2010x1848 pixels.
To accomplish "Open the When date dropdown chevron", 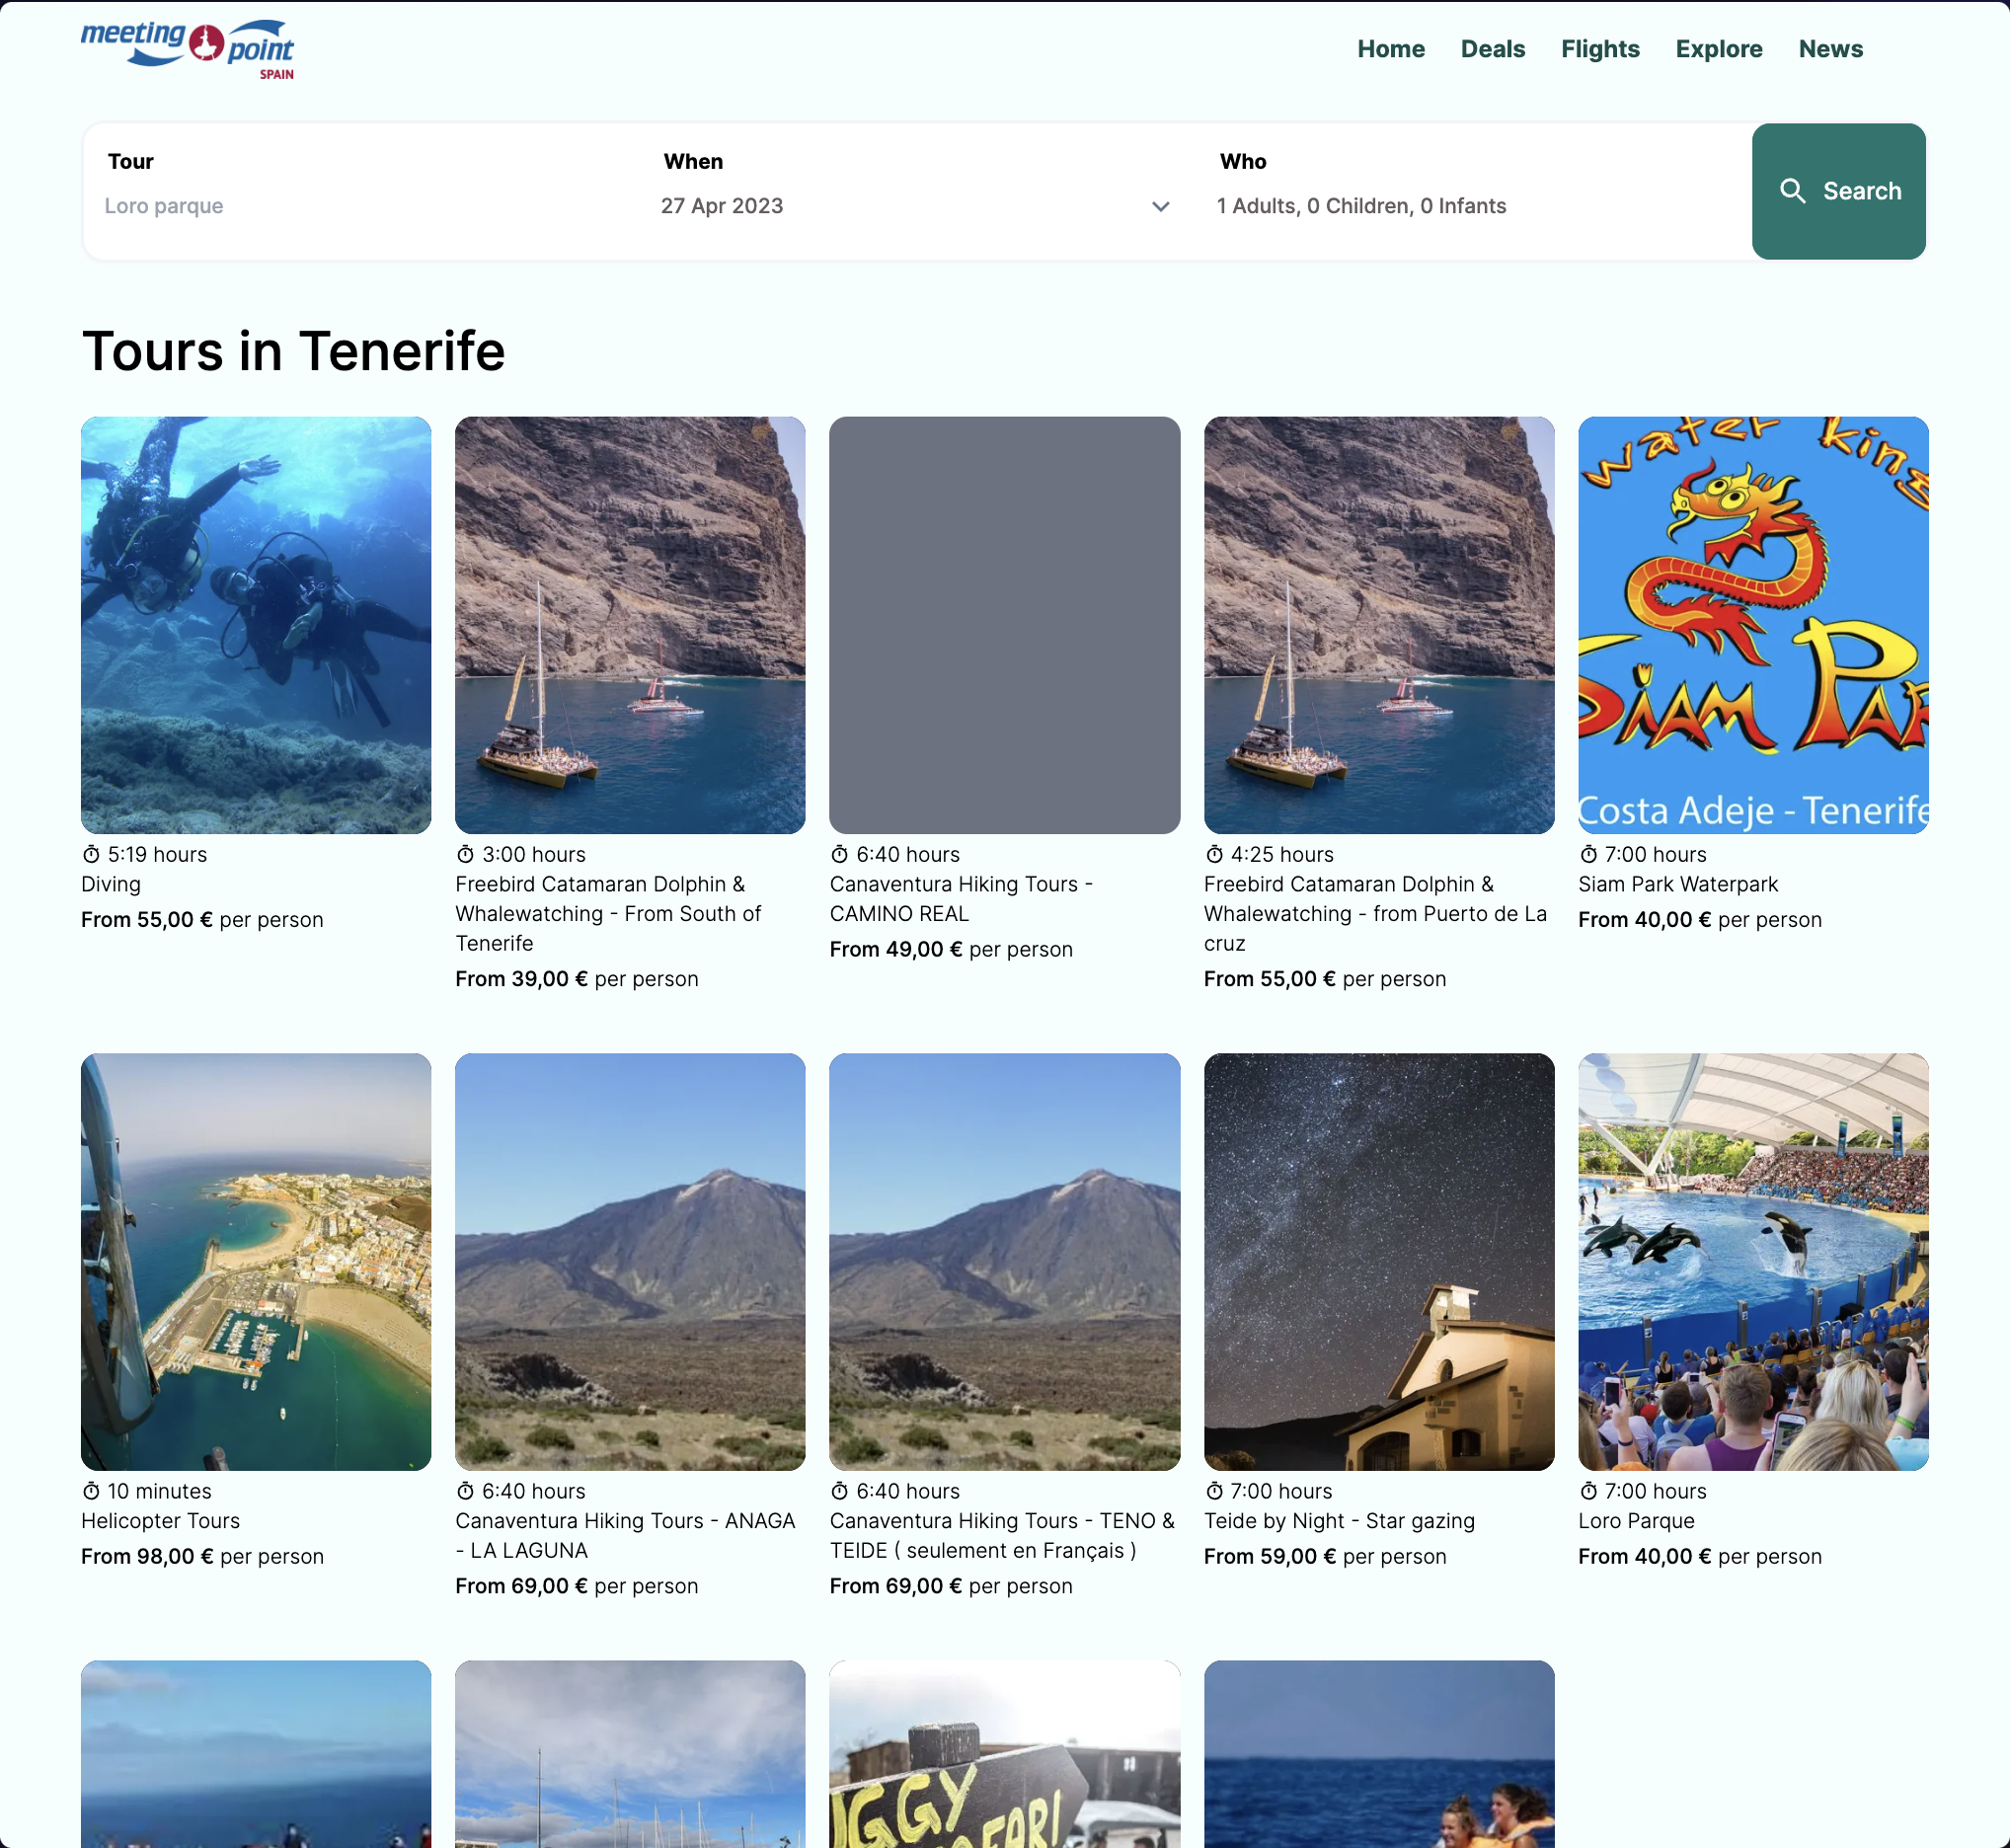I will [1160, 206].
